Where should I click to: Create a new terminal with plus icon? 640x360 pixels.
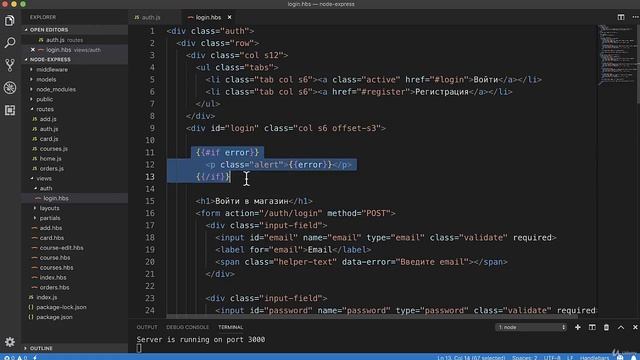(578, 327)
